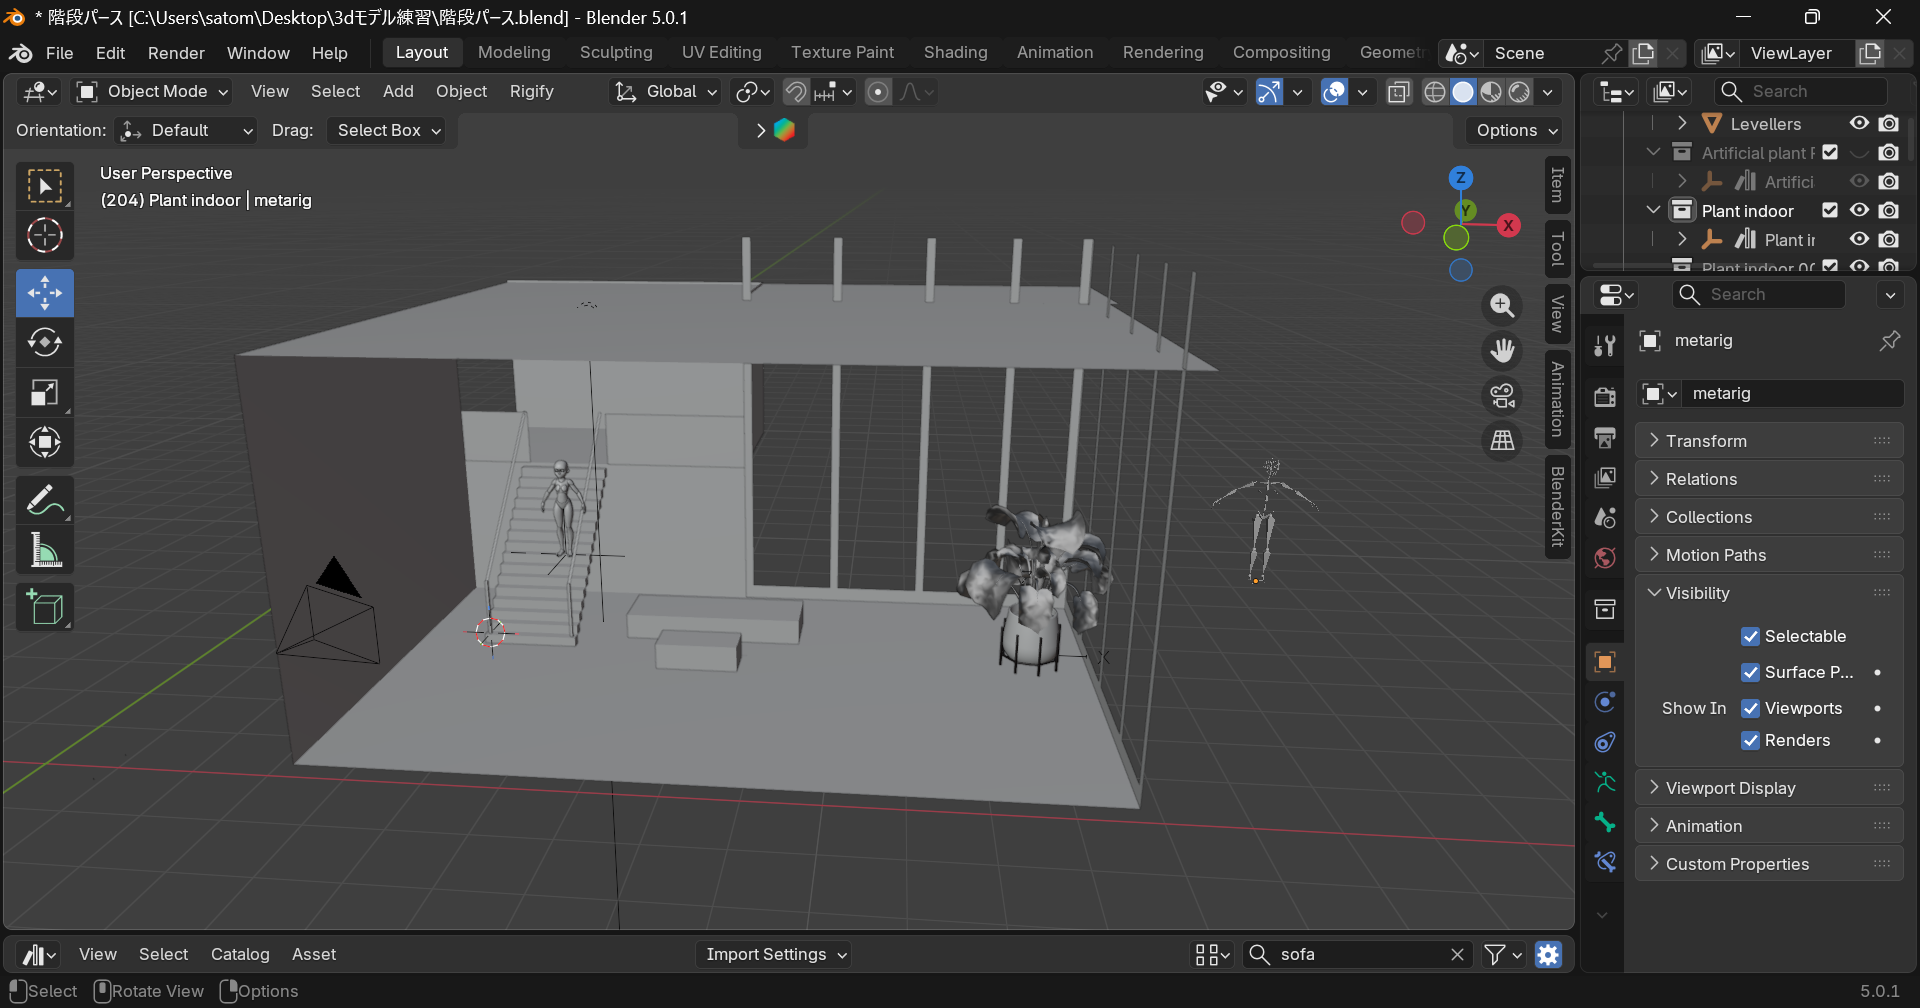Select the Rotate tool in toolbar
Image resolution: width=1920 pixels, height=1008 pixels.
point(44,343)
